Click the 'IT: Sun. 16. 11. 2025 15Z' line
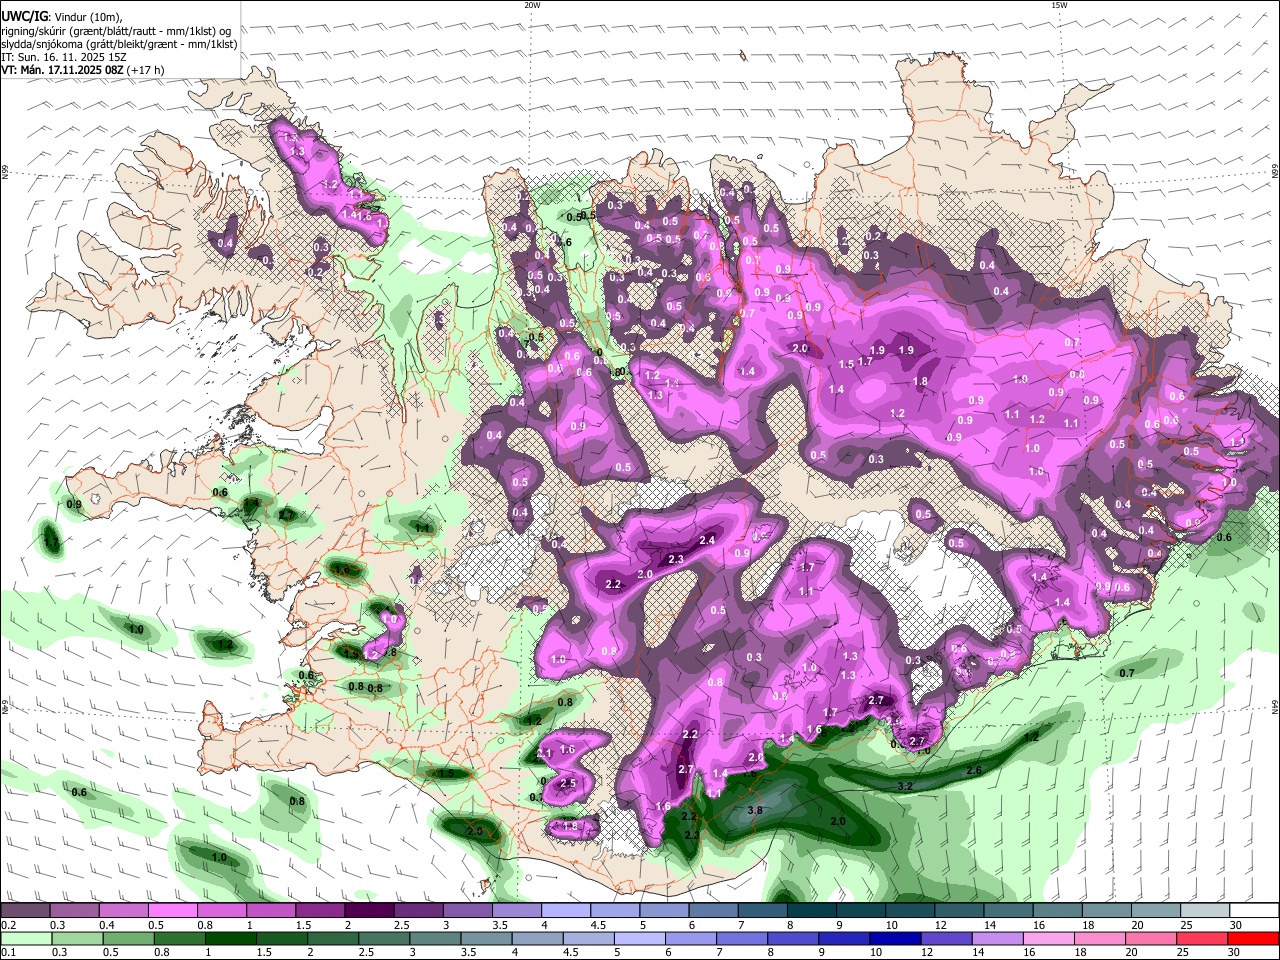 [63, 57]
